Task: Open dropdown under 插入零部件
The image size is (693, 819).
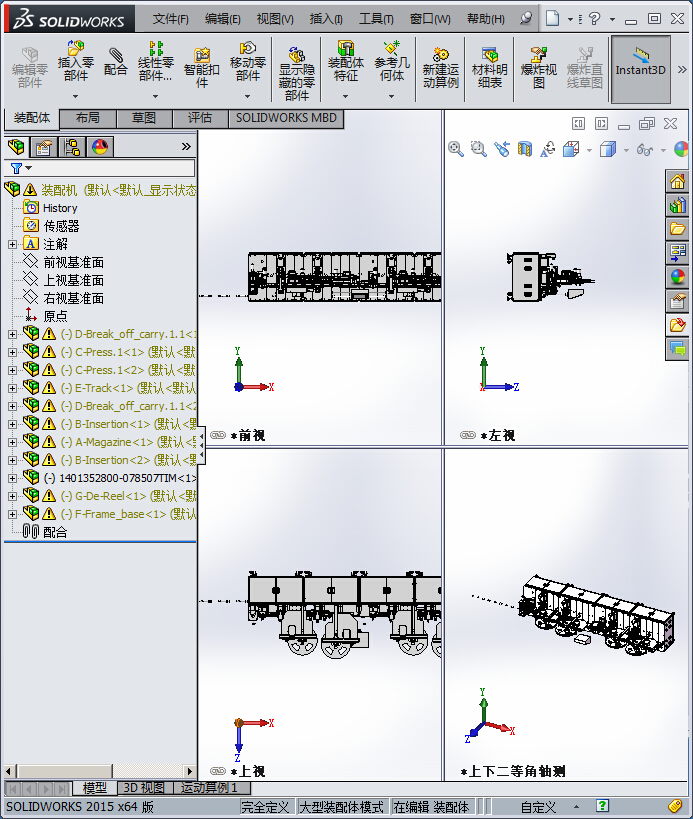Action: pos(76,97)
